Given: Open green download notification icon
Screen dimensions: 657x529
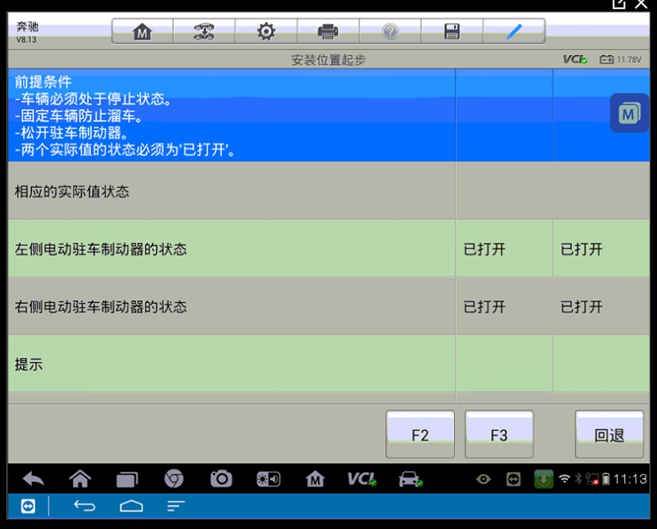Looking at the screenshot, I should (x=543, y=479).
